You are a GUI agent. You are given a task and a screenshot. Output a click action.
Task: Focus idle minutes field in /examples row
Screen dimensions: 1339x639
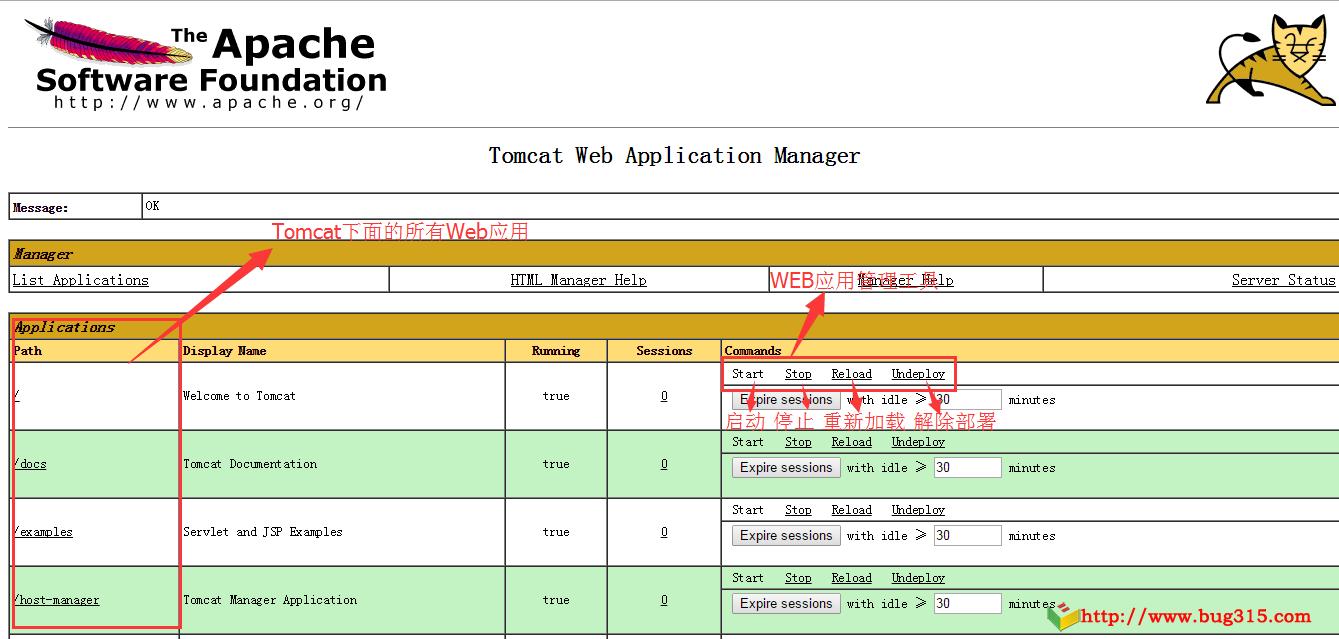[967, 536]
